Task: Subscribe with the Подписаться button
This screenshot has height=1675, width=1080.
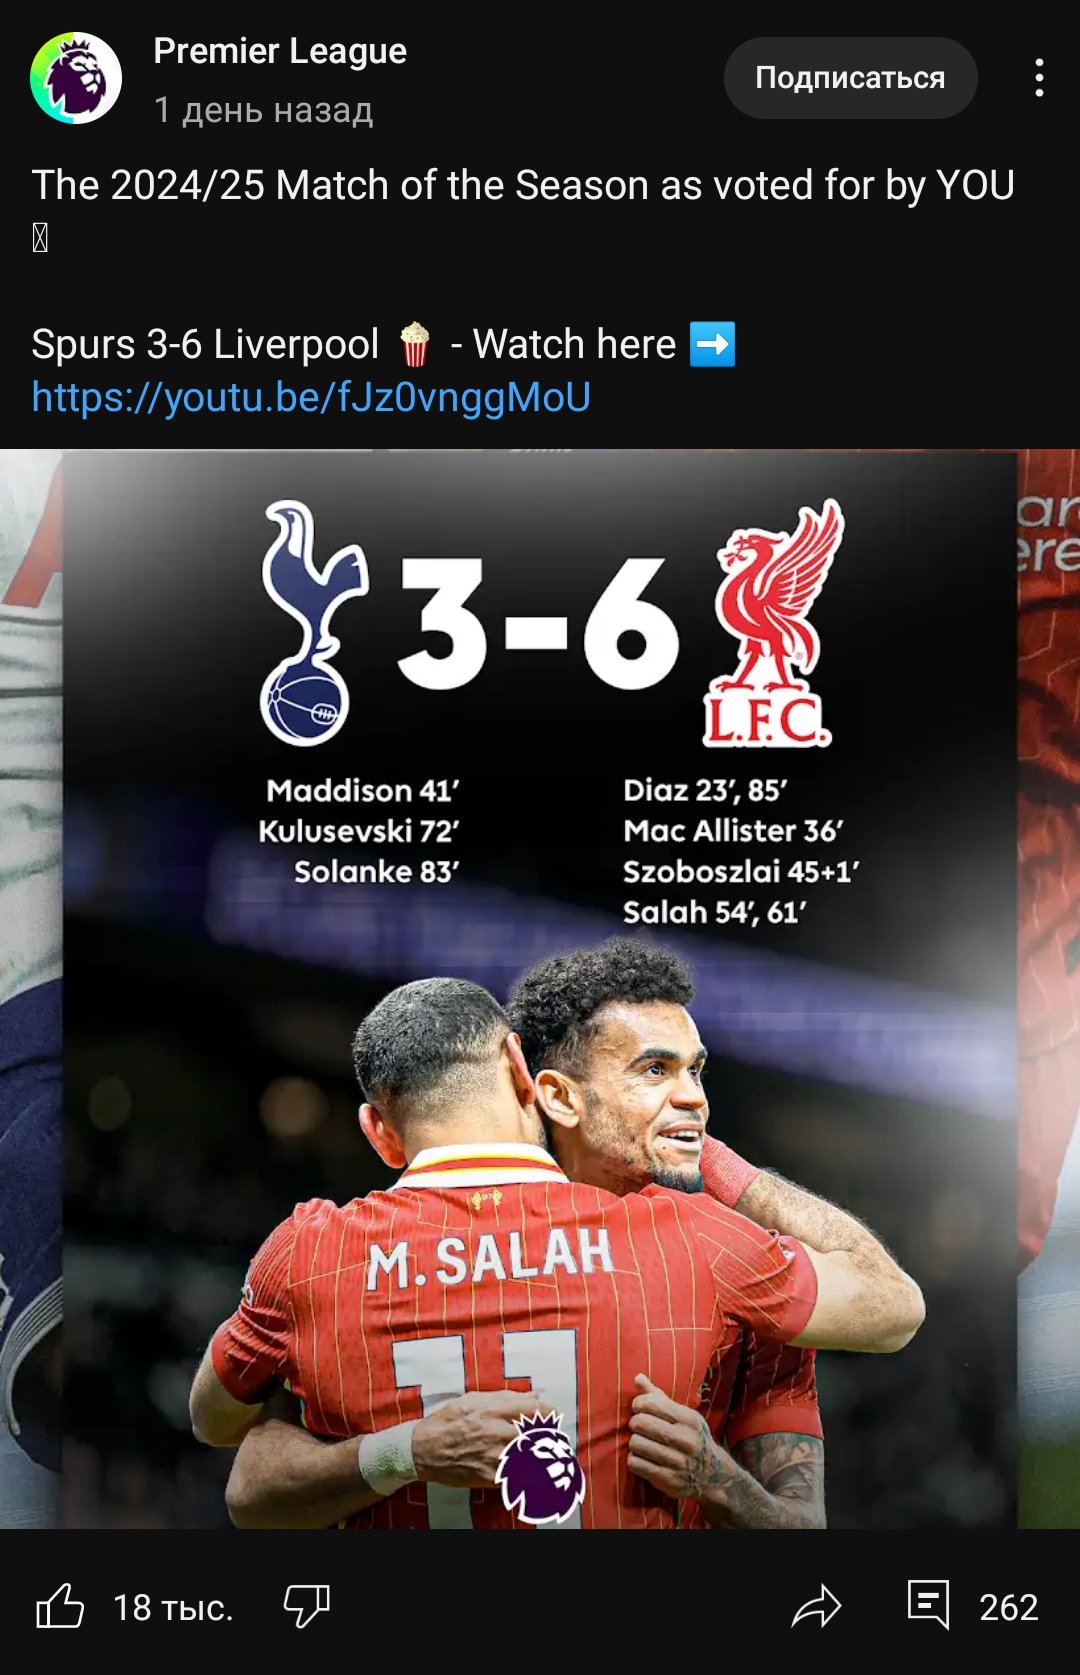Action: pyautogui.click(x=850, y=78)
